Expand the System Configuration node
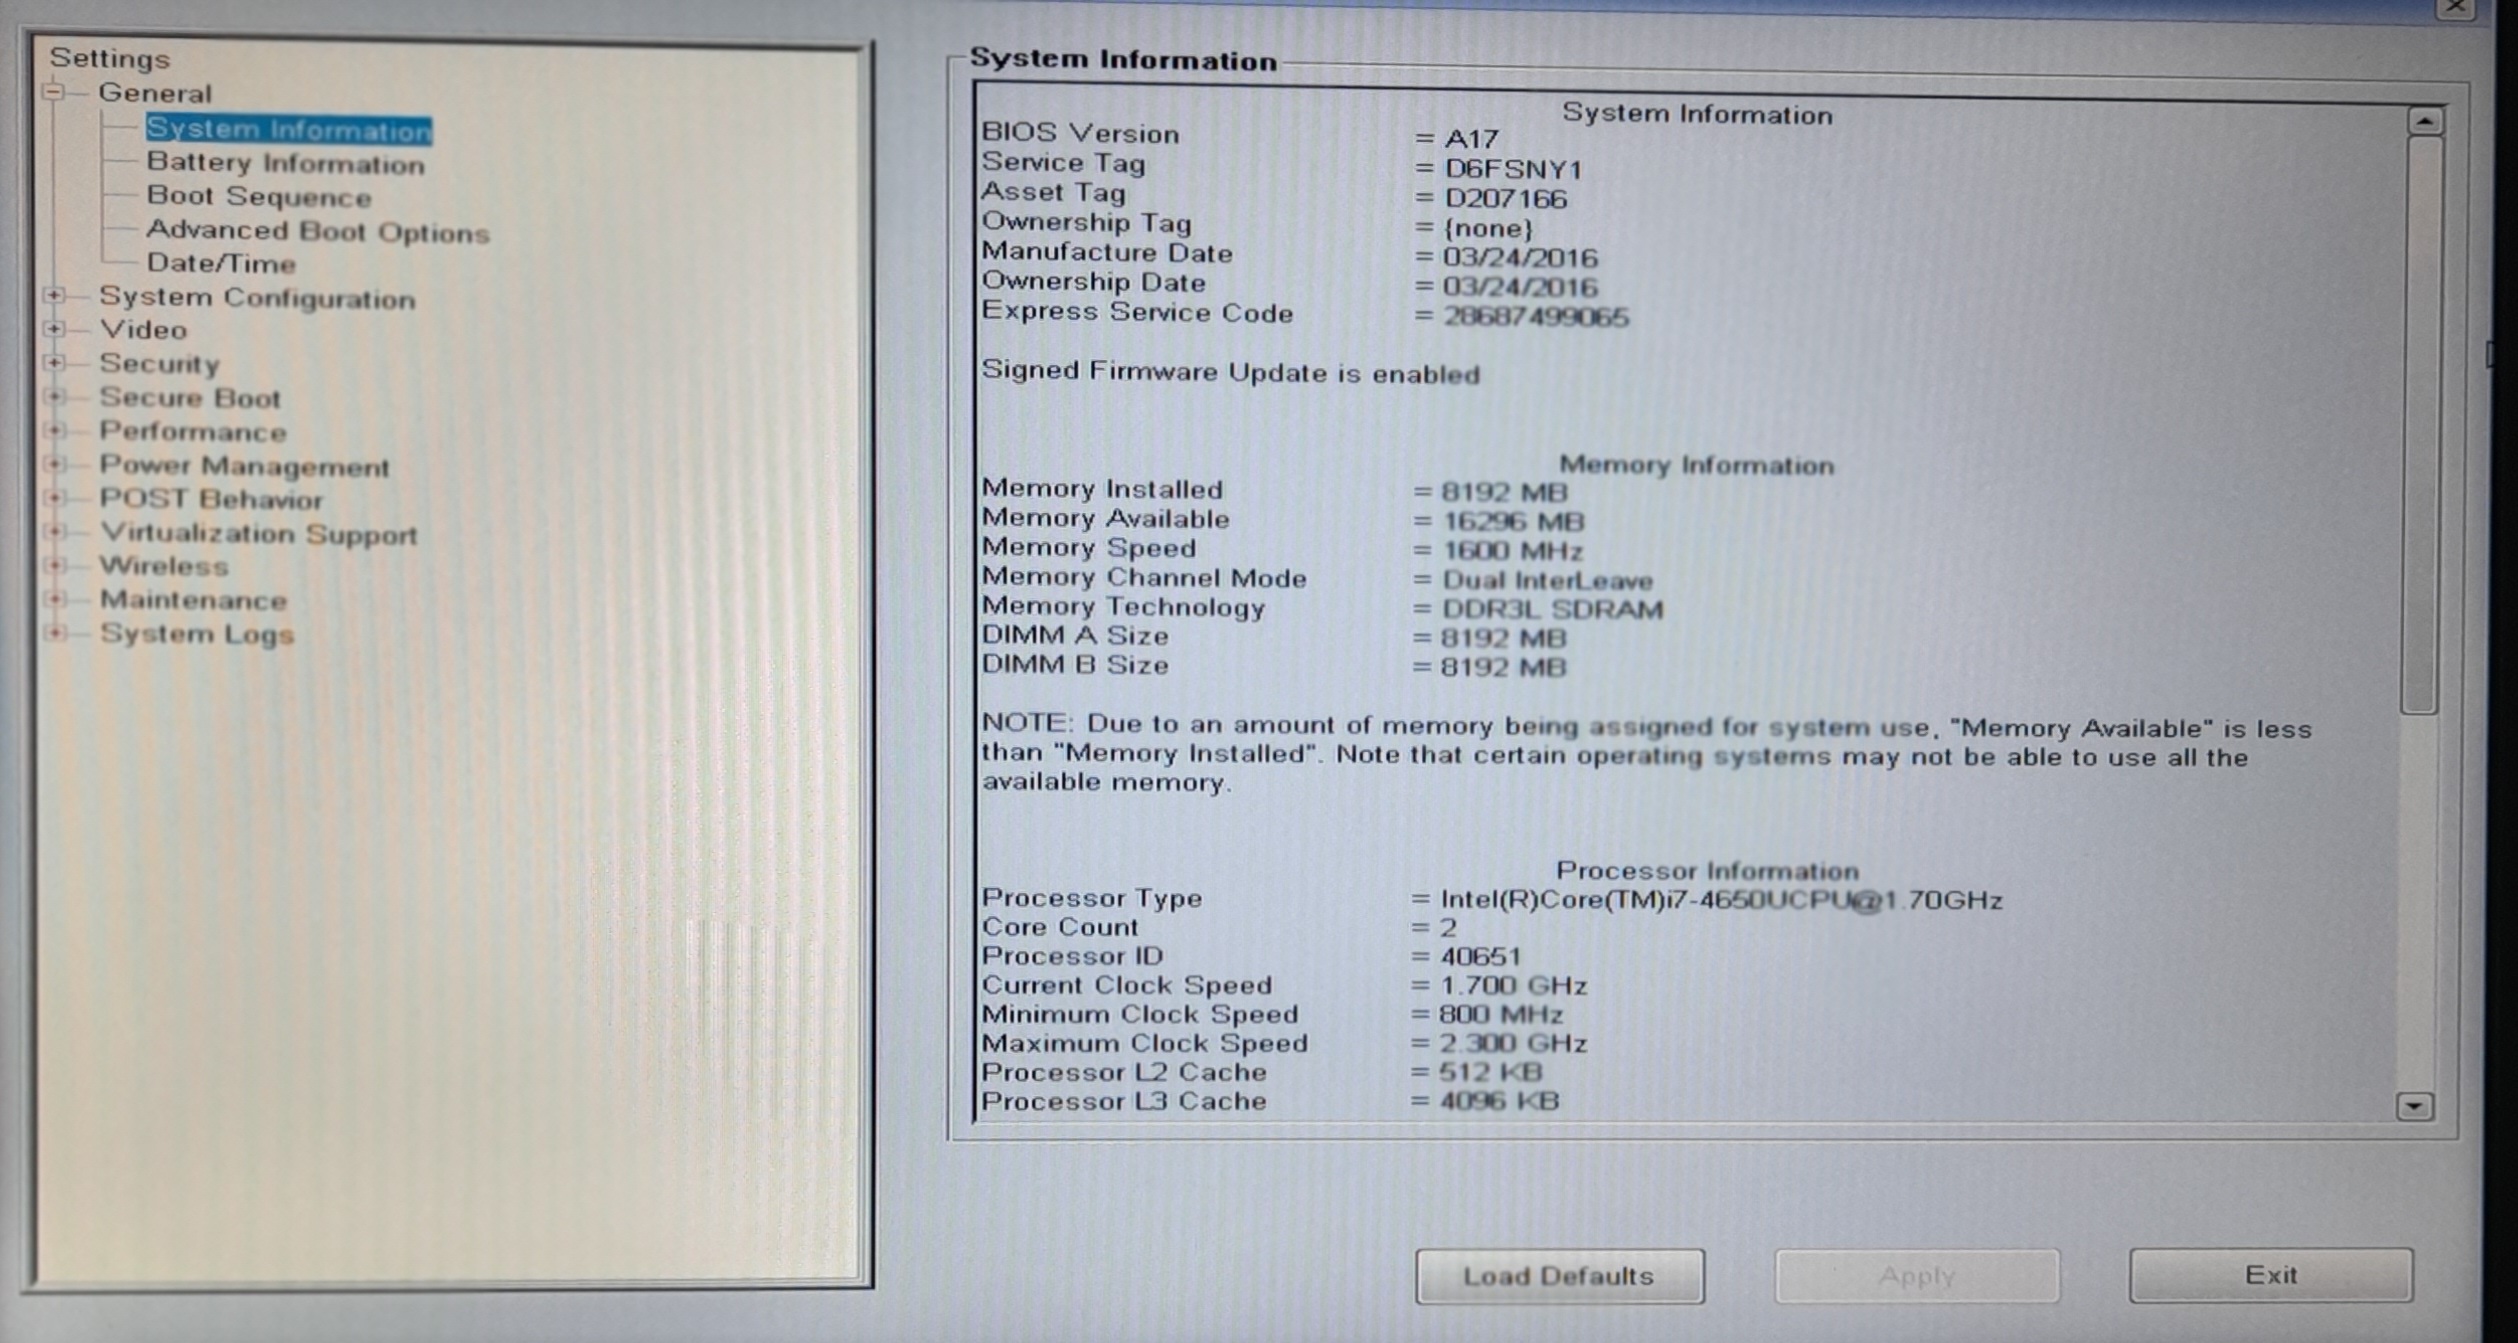 click(x=55, y=296)
